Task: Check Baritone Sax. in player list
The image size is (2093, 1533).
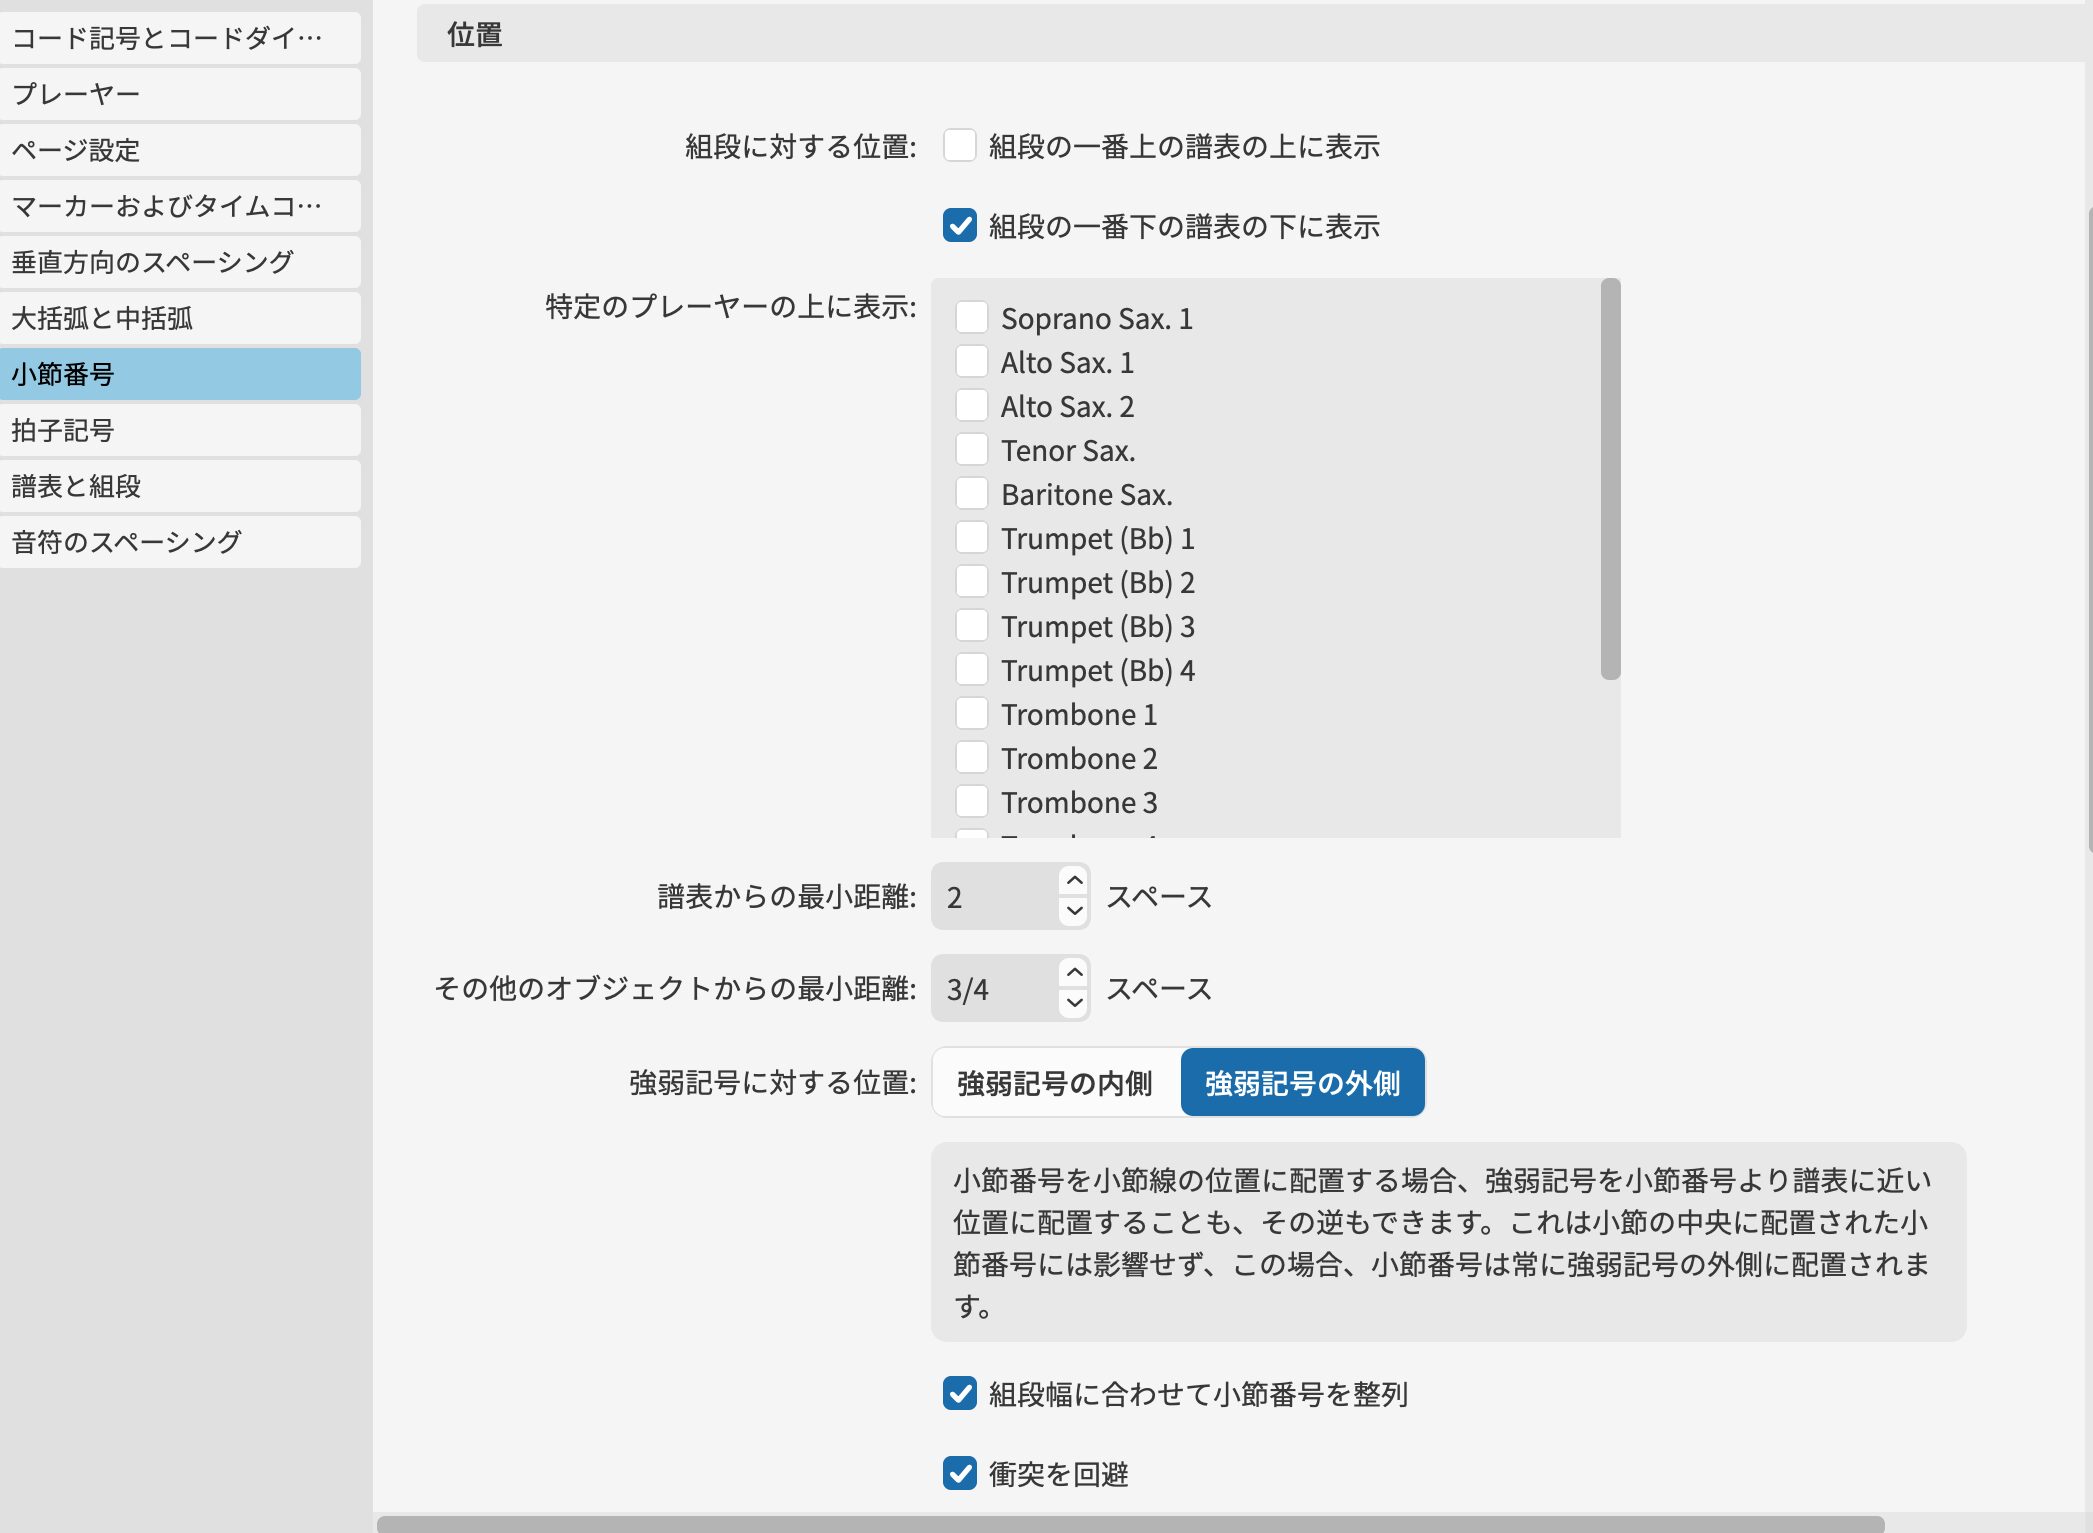Action: [x=971, y=494]
